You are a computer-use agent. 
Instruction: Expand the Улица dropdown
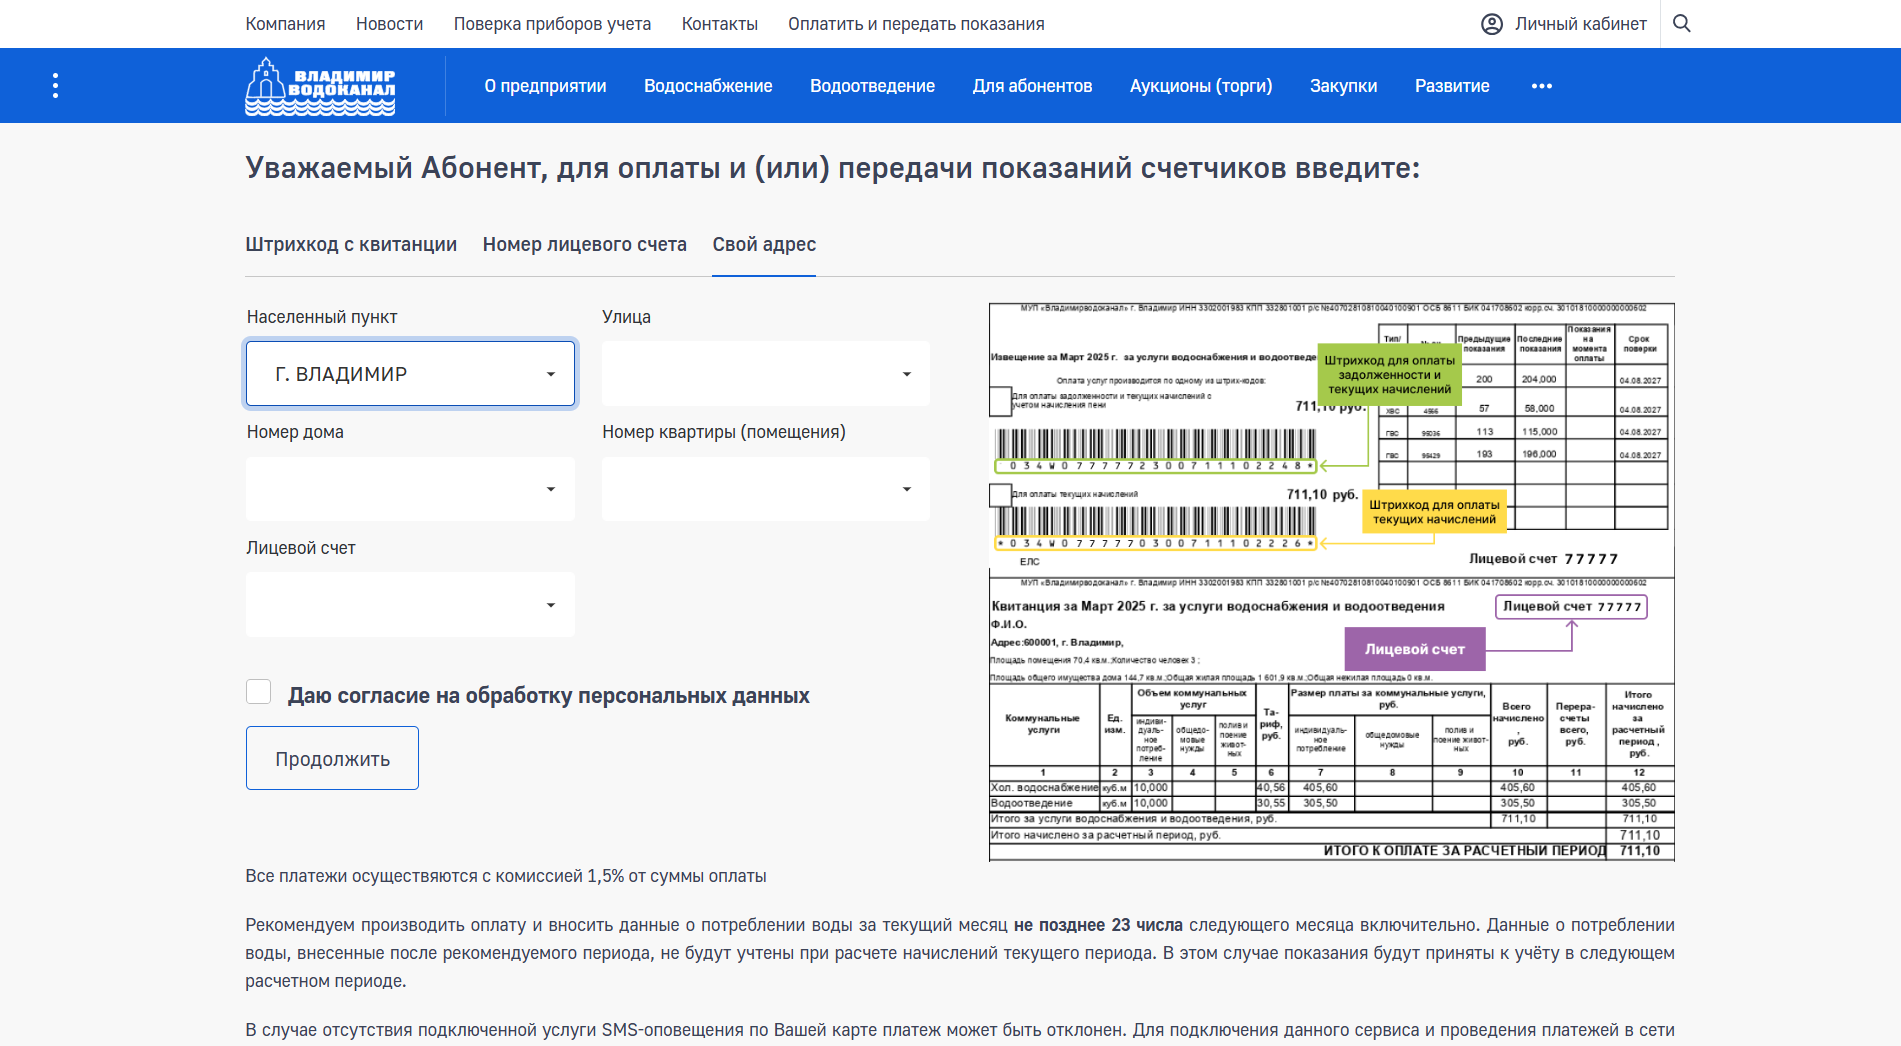pyautogui.click(x=766, y=374)
